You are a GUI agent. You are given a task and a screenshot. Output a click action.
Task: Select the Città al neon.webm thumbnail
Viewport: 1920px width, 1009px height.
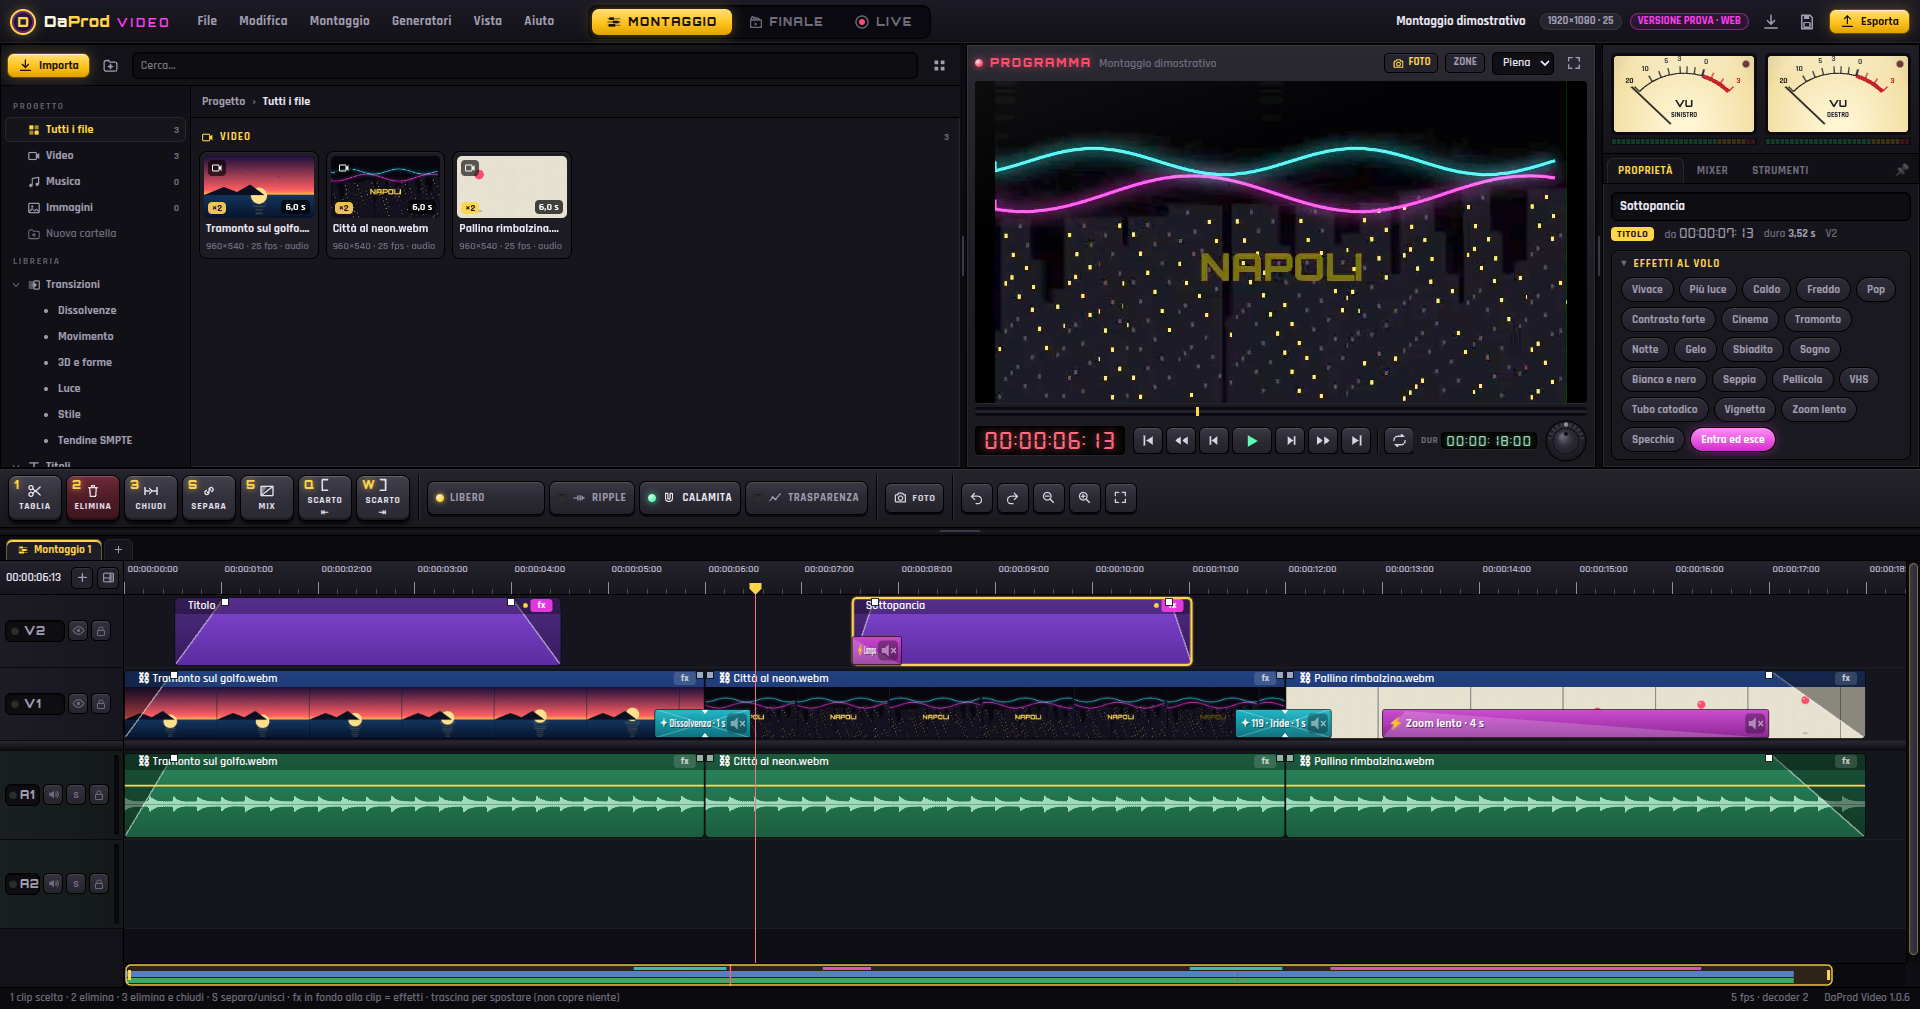point(385,187)
